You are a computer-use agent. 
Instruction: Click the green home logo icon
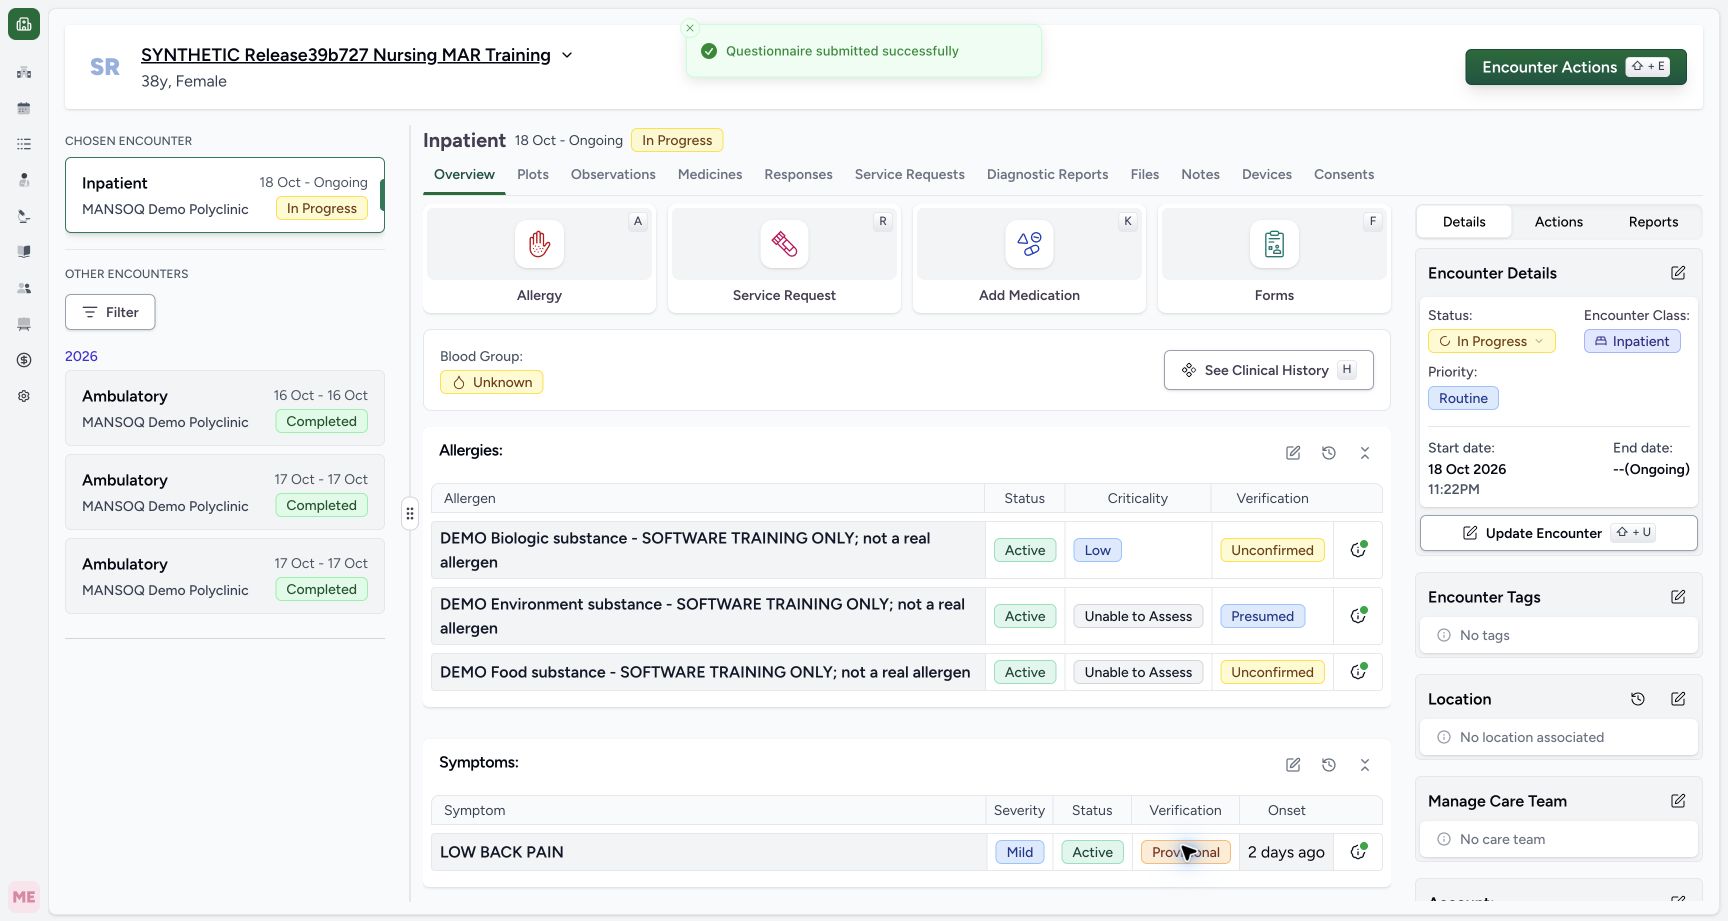[x=24, y=24]
